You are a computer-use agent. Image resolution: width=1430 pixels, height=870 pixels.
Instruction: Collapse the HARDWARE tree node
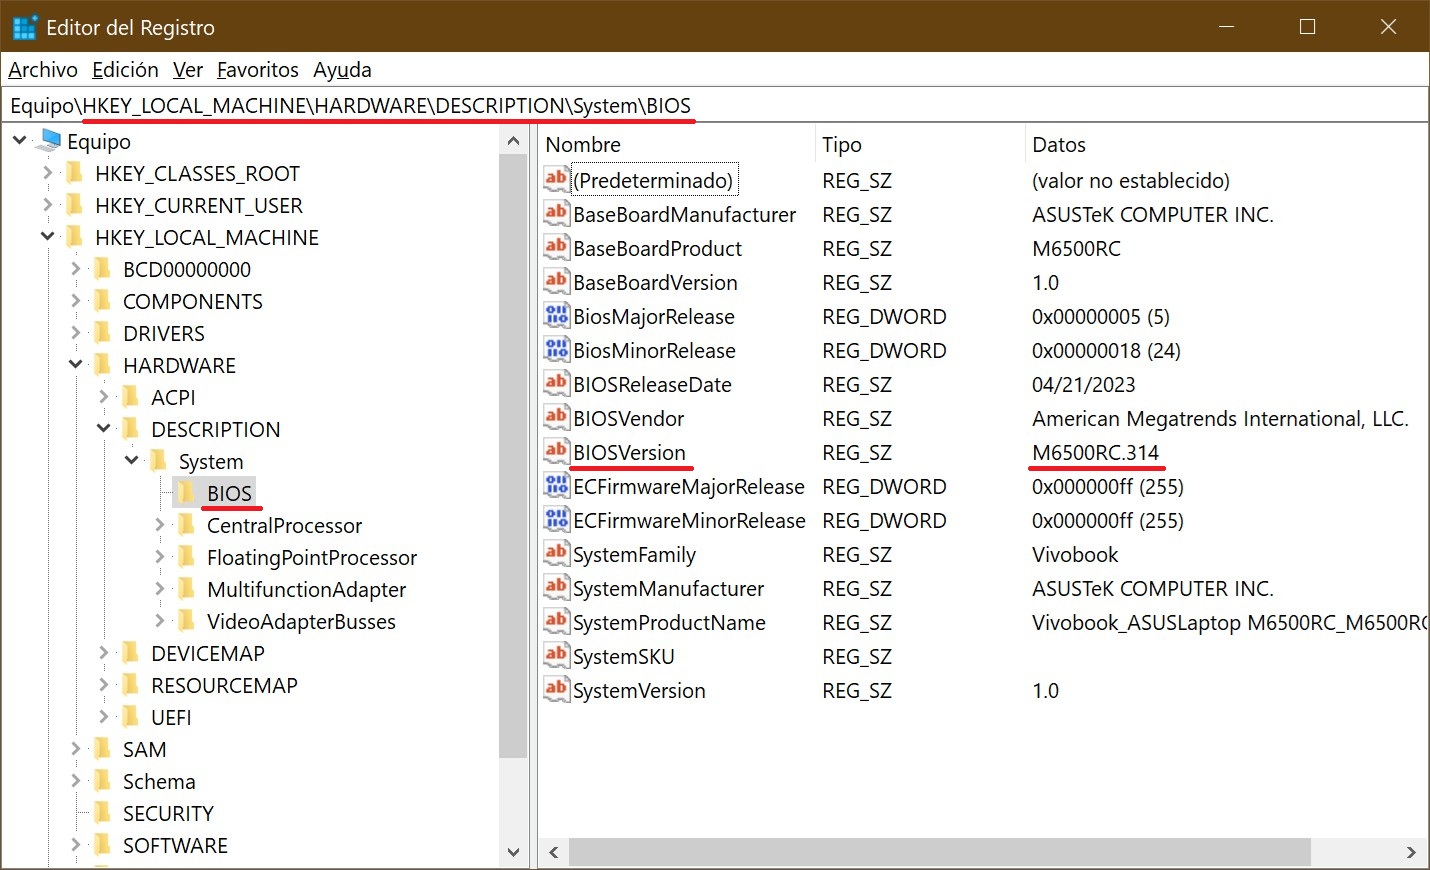(76, 365)
